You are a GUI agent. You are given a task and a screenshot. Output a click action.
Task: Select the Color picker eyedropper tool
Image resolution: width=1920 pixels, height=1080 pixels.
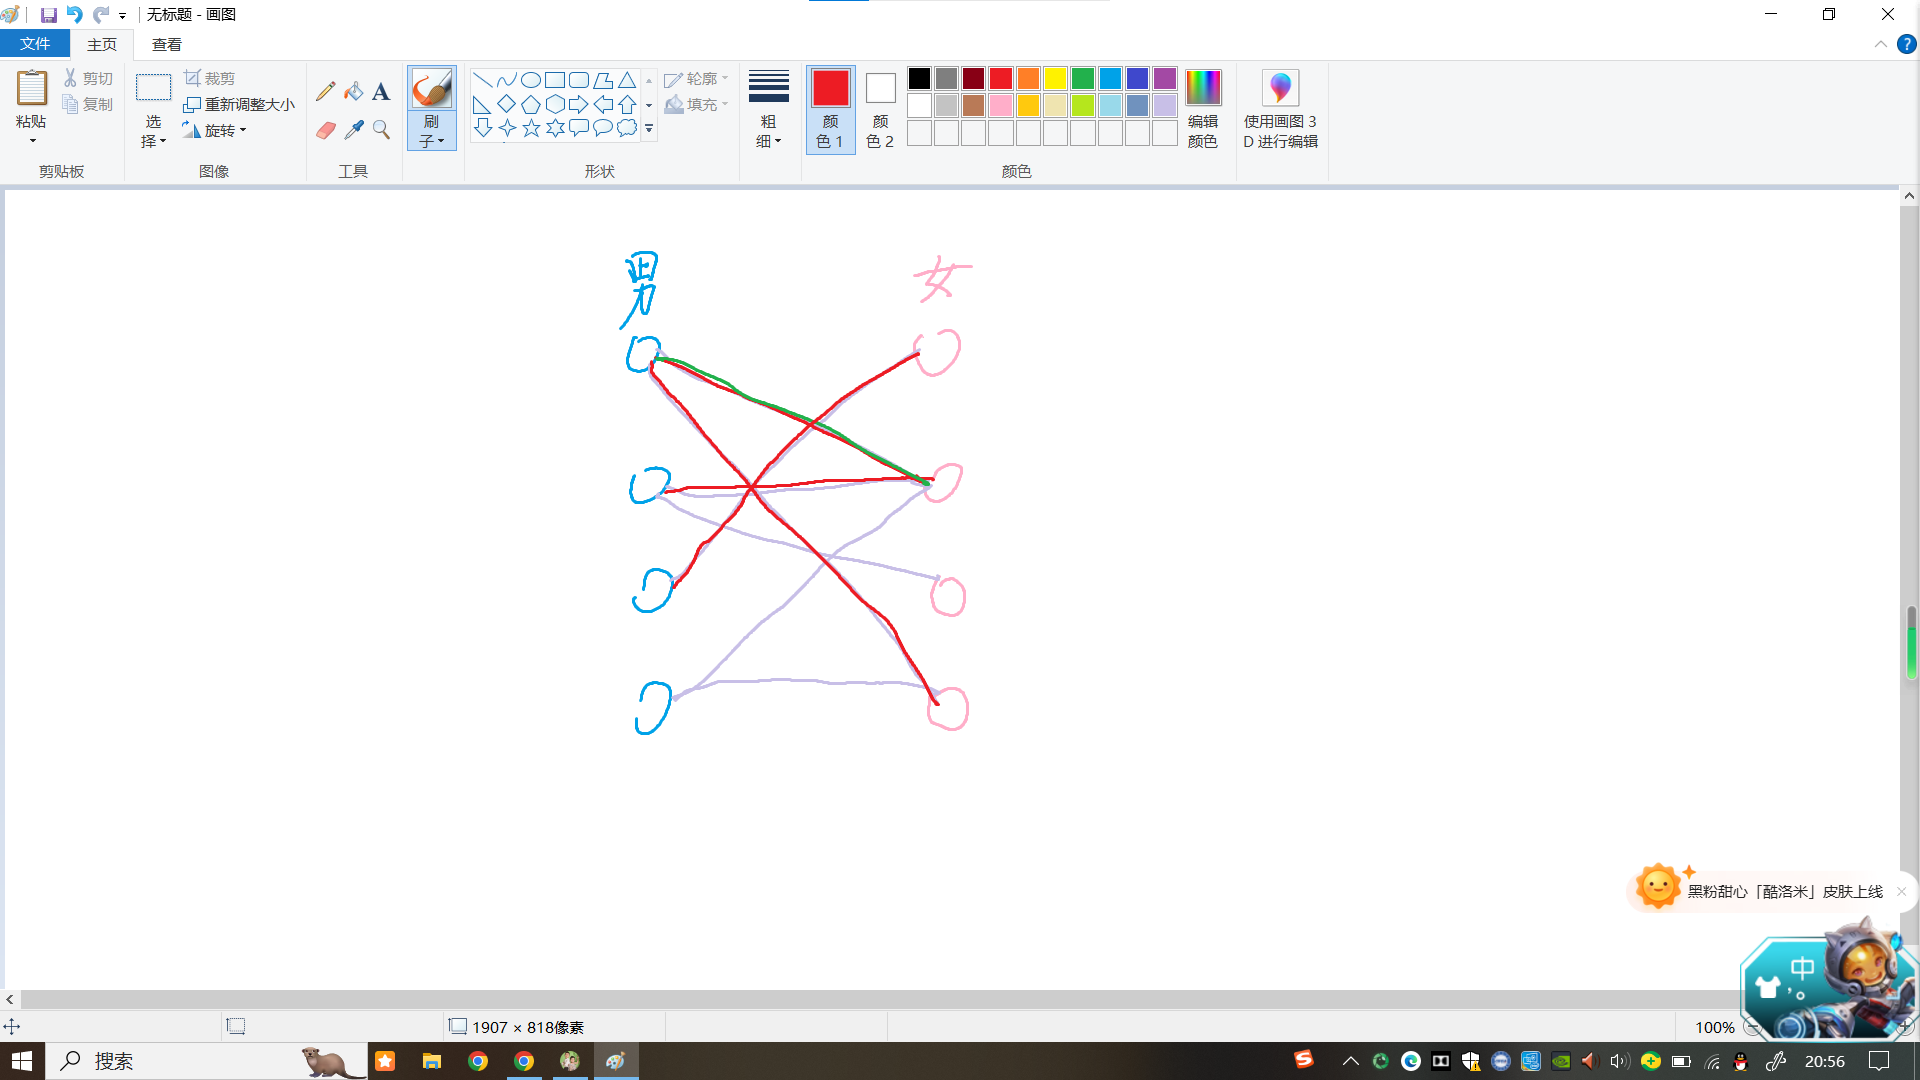pyautogui.click(x=354, y=130)
